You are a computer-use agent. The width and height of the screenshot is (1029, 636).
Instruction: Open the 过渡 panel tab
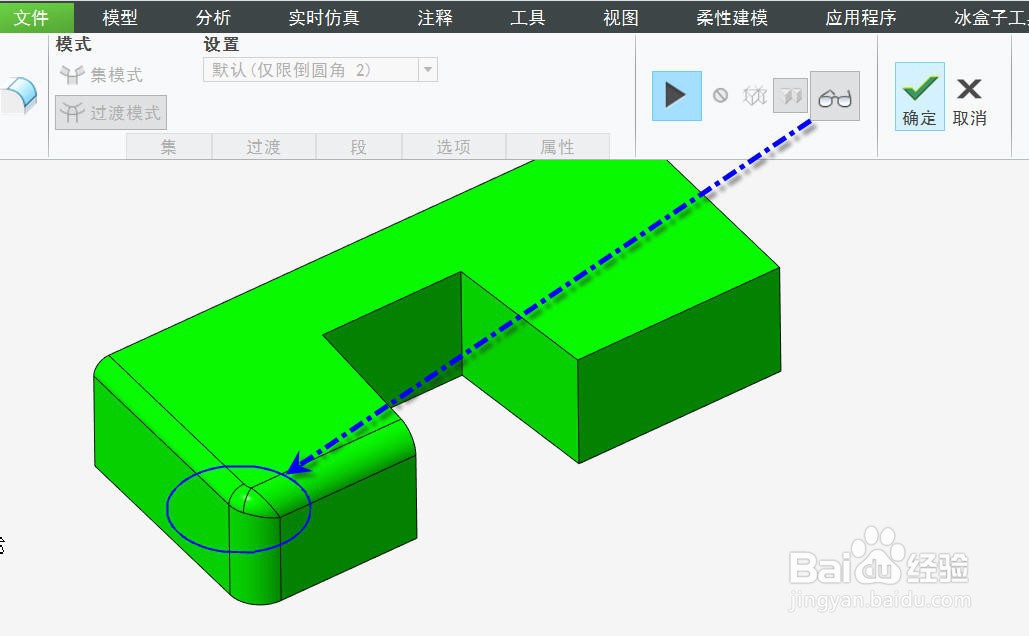[x=263, y=147]
